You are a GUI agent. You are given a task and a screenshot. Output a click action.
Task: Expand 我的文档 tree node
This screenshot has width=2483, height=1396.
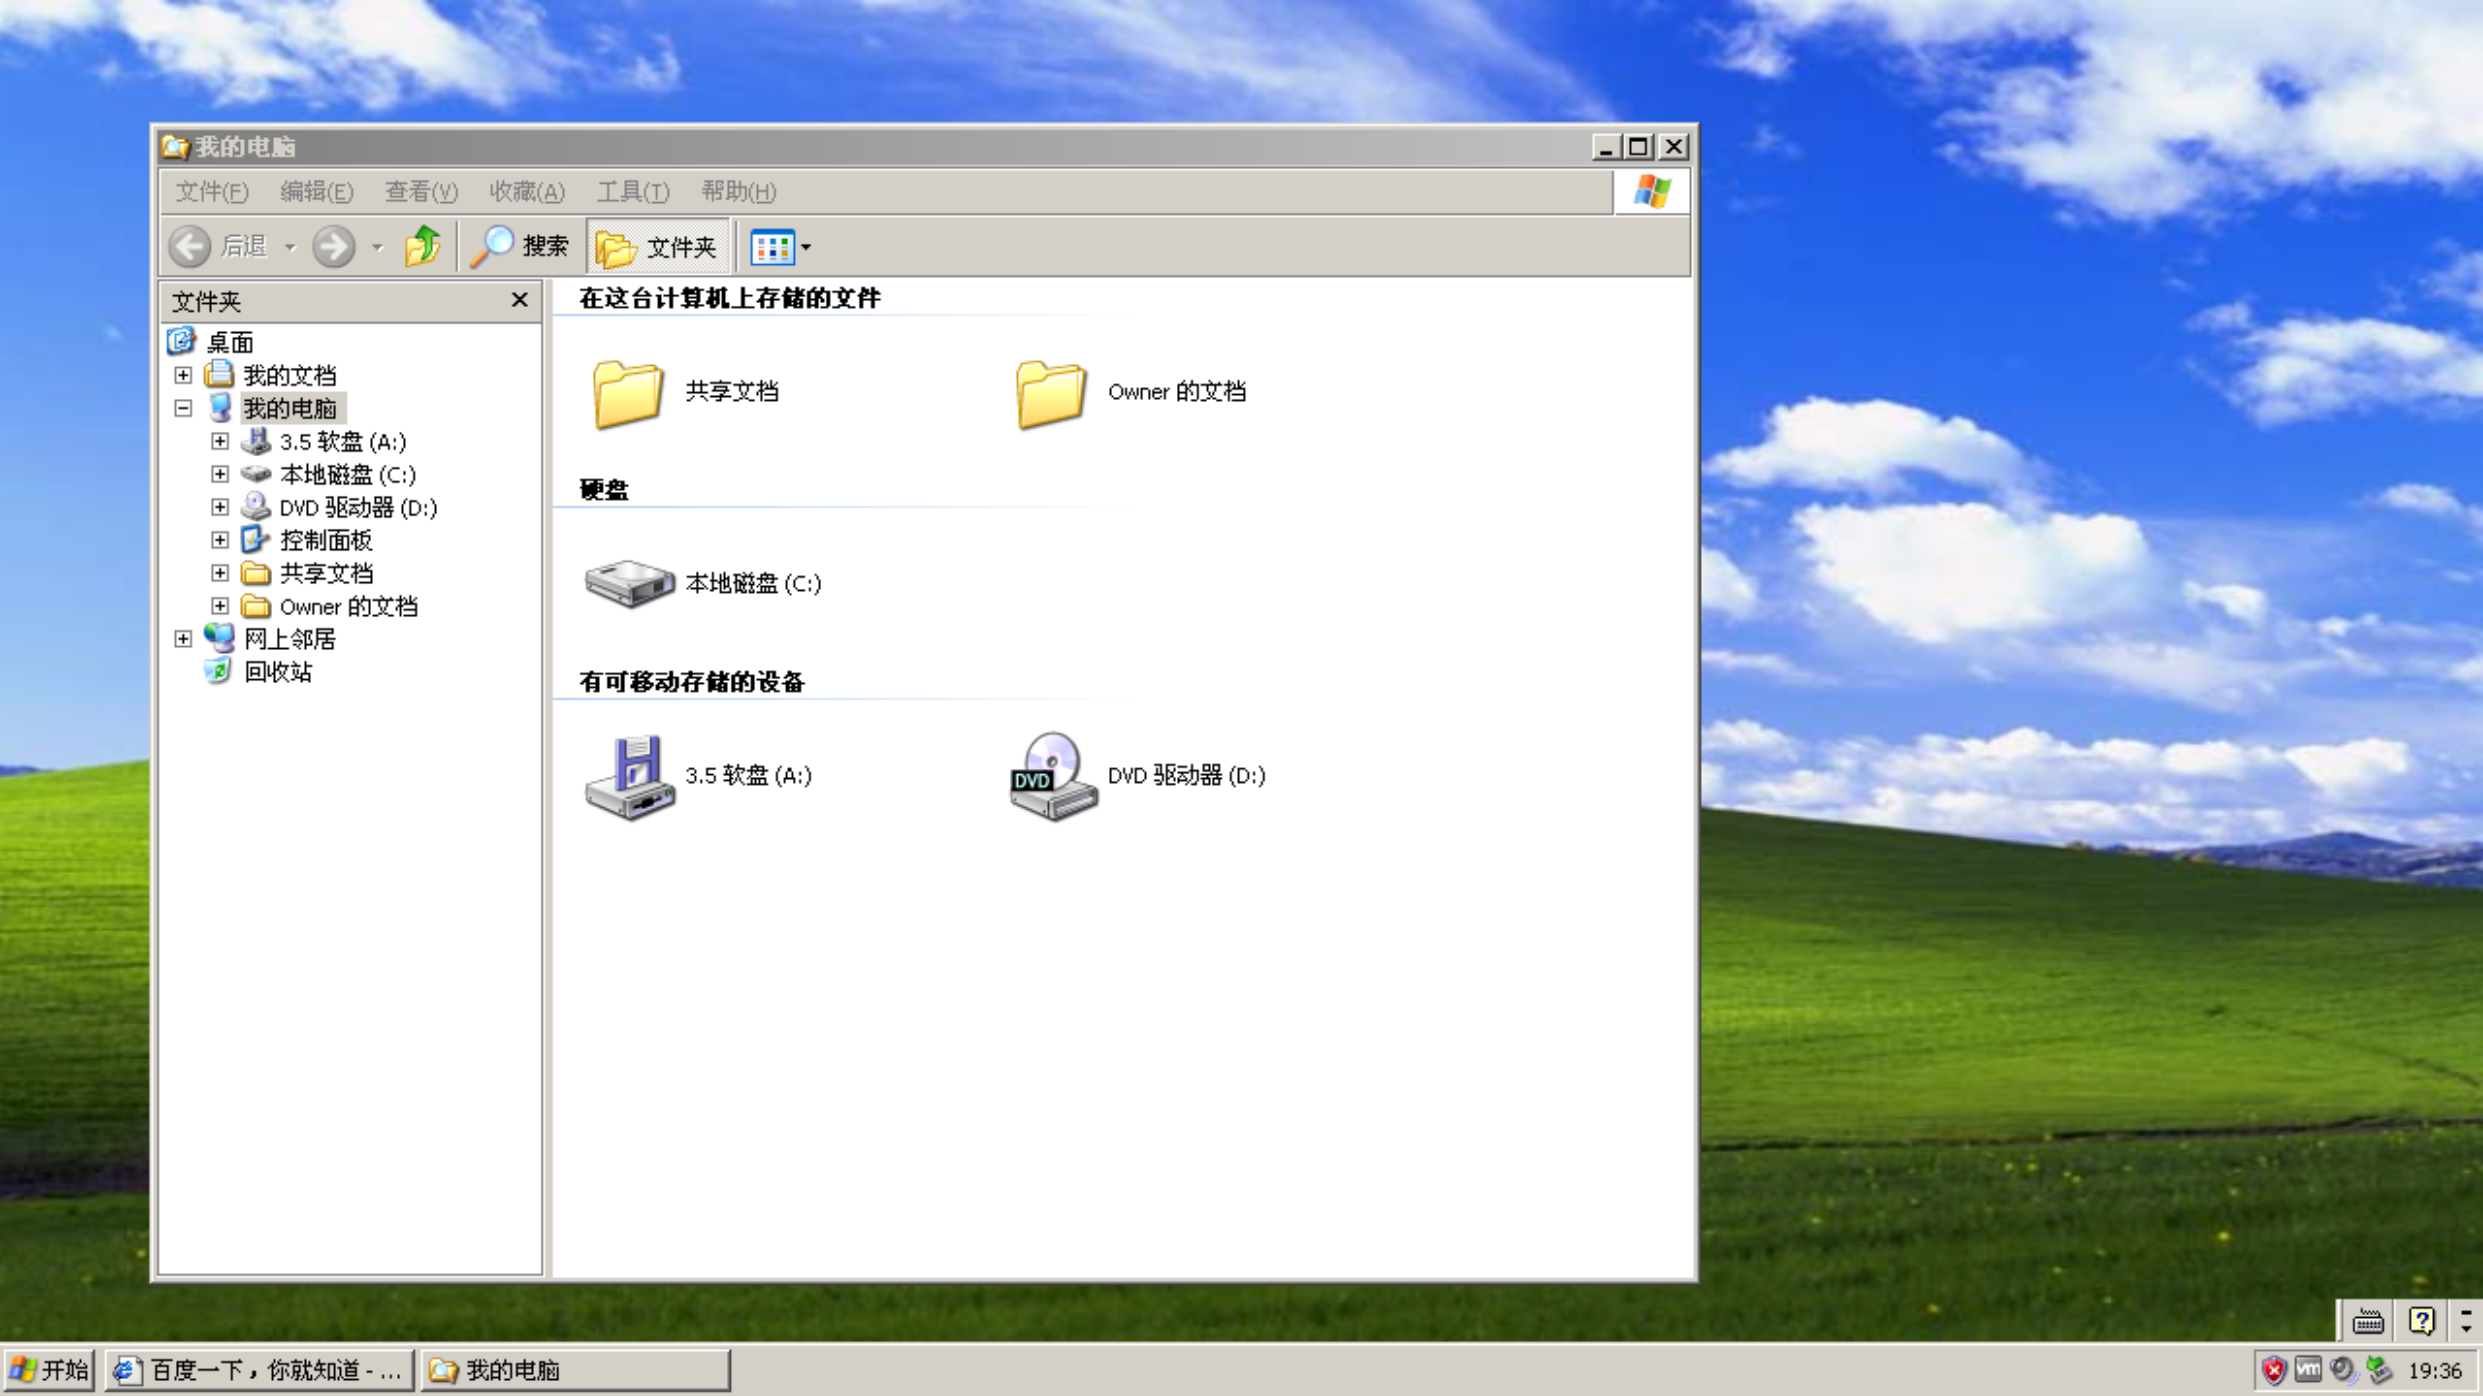coord(183,375)
